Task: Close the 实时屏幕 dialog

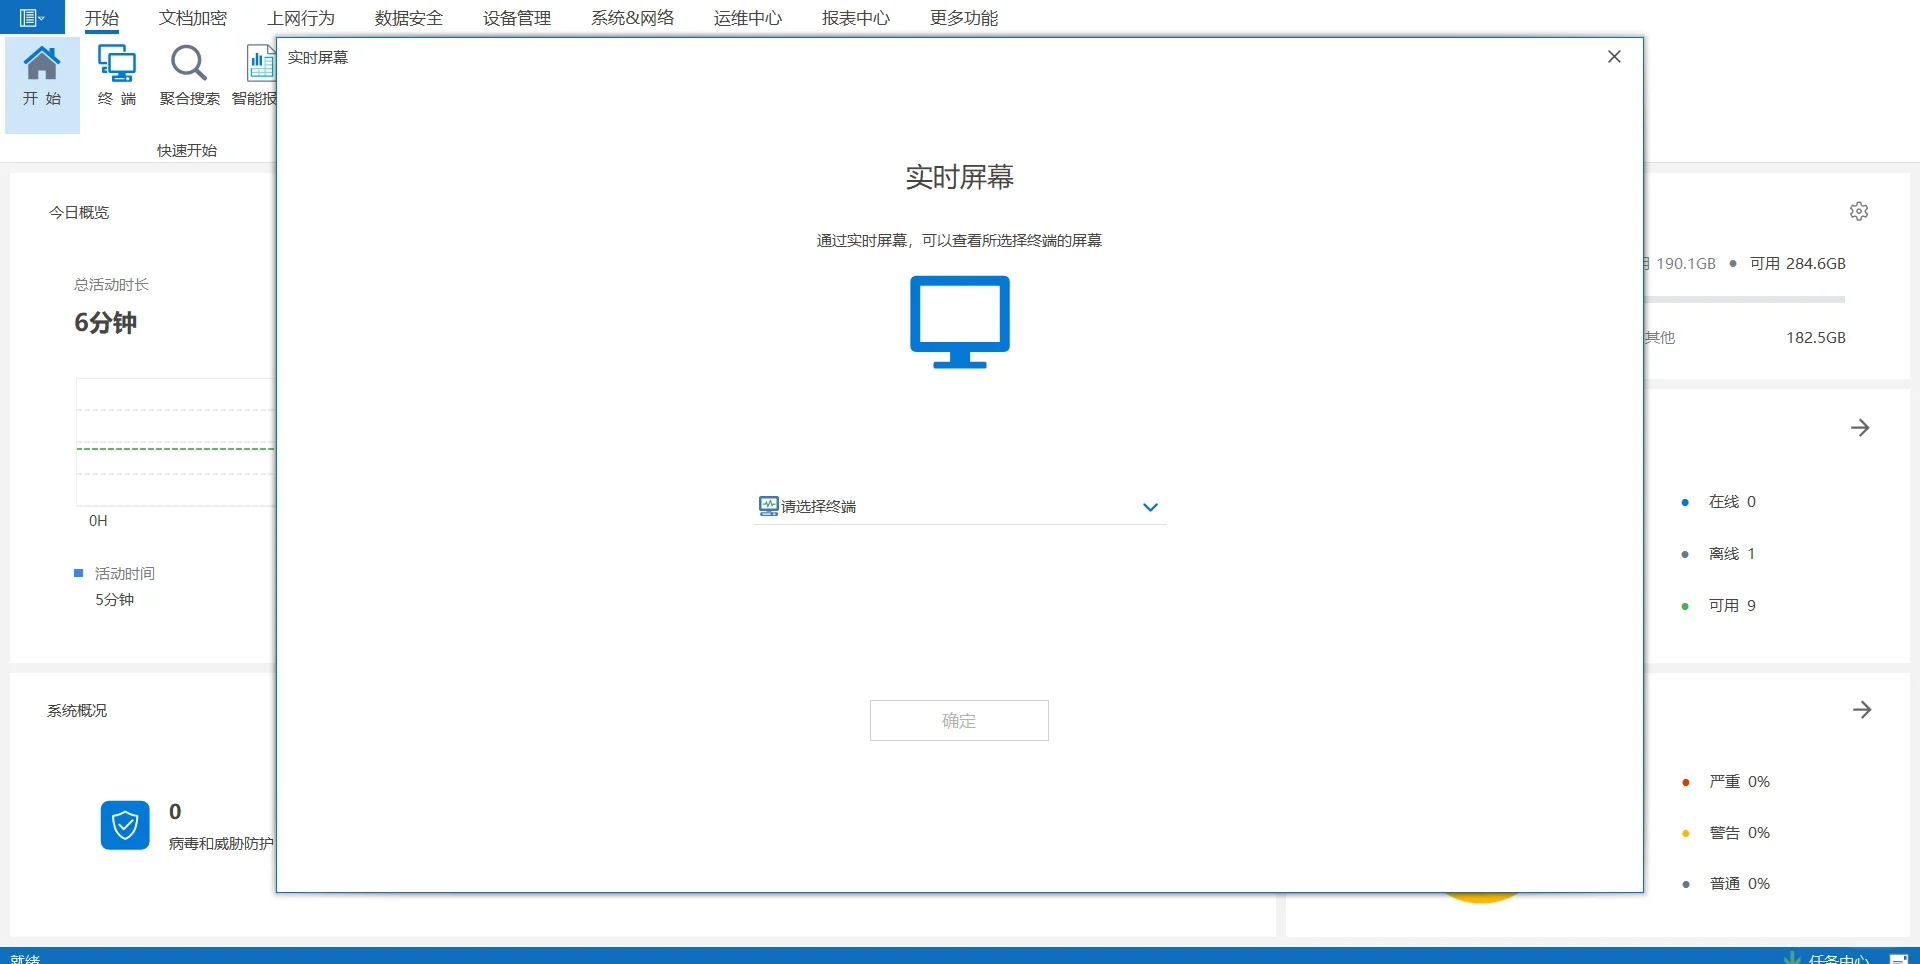Action: [1613, 56]
